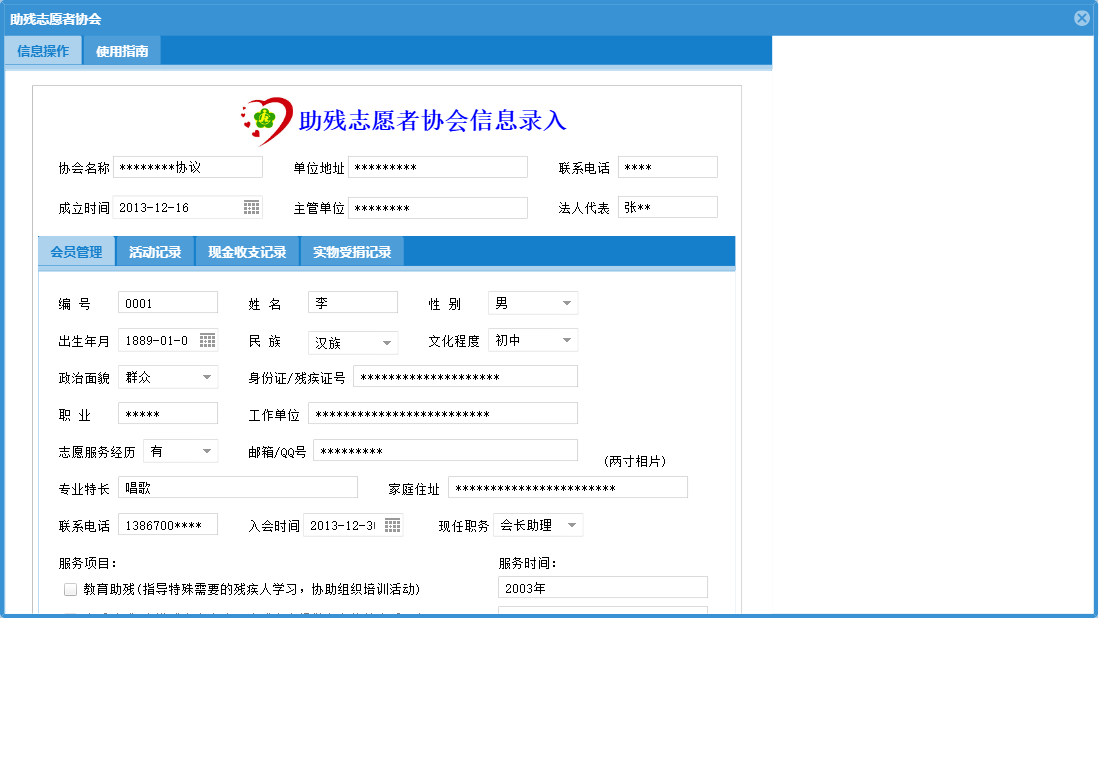Viewport: 1099px width, 767px height.
Task: Select the 信息操作 tab
Action: click(43, 48)
